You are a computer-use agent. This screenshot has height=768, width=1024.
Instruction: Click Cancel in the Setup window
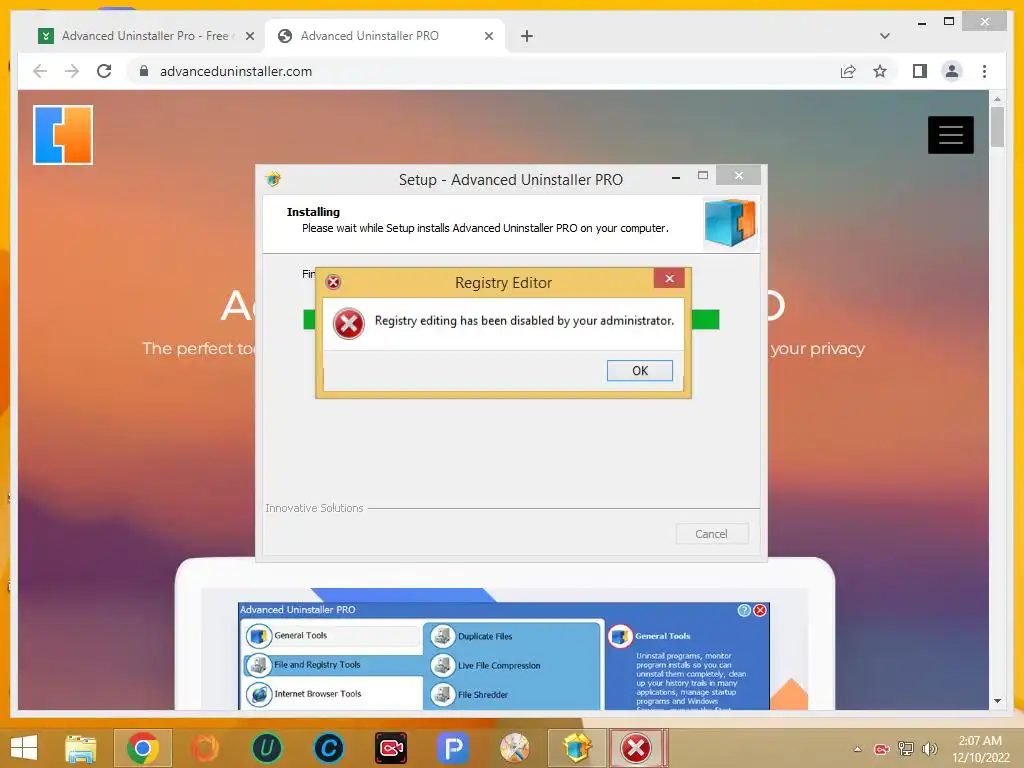[711, 534]
